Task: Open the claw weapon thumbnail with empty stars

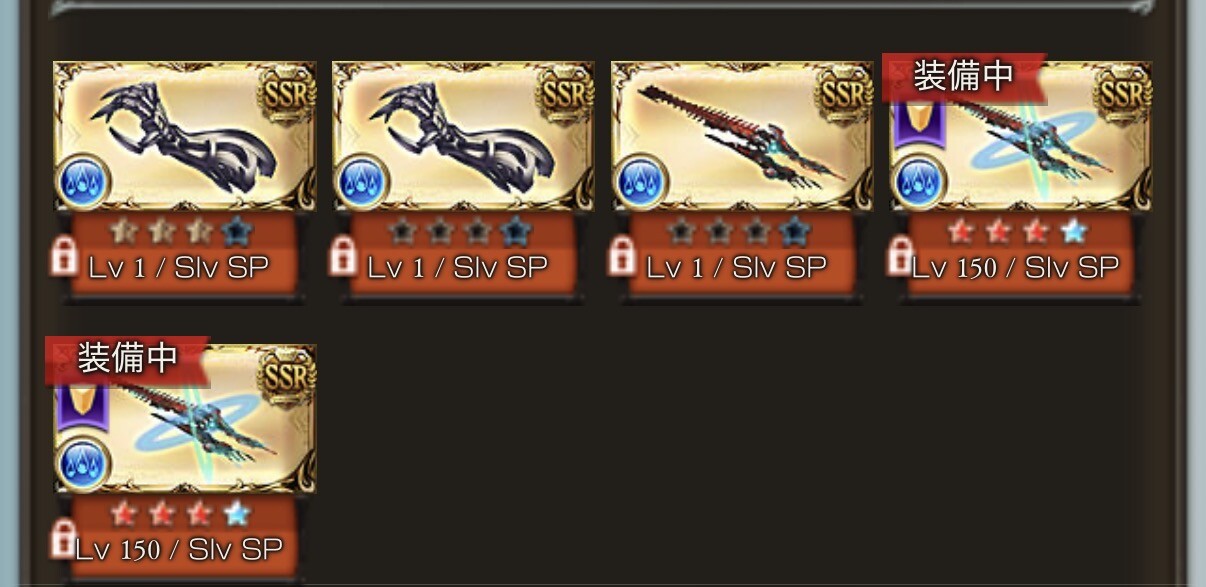Action: pos(463,136)
